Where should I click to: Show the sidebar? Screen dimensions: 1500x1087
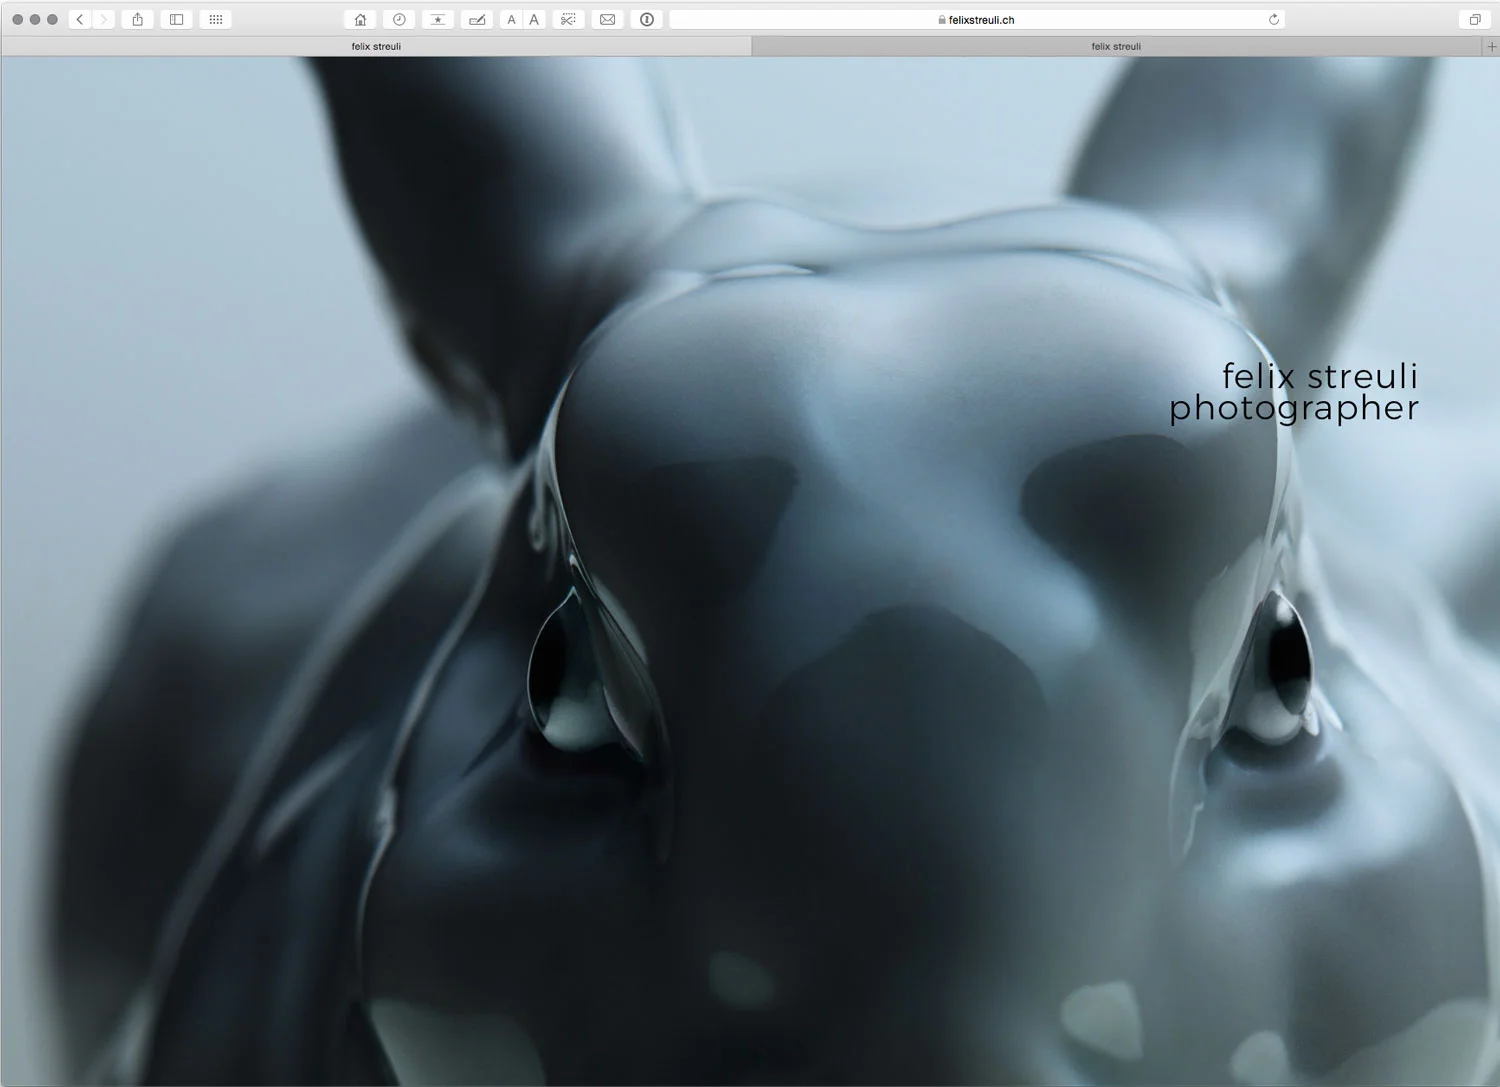[x=176, y=19]
